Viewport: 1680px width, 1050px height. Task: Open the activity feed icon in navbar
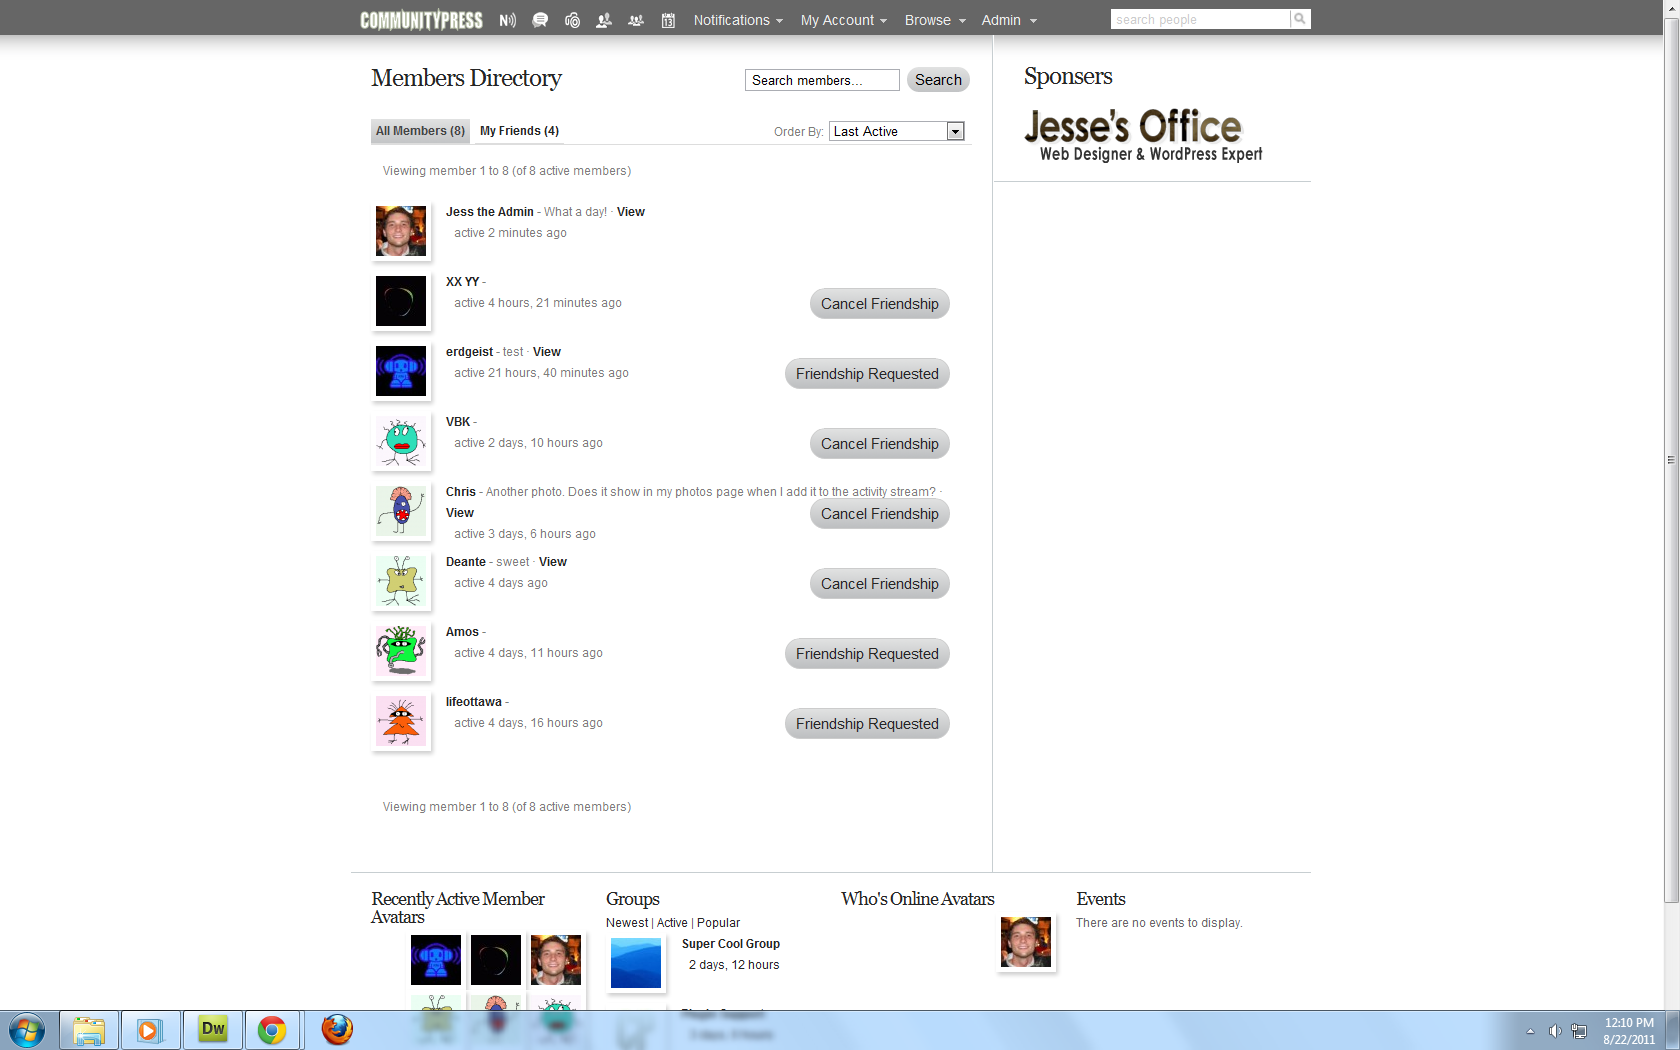[508, 20]
